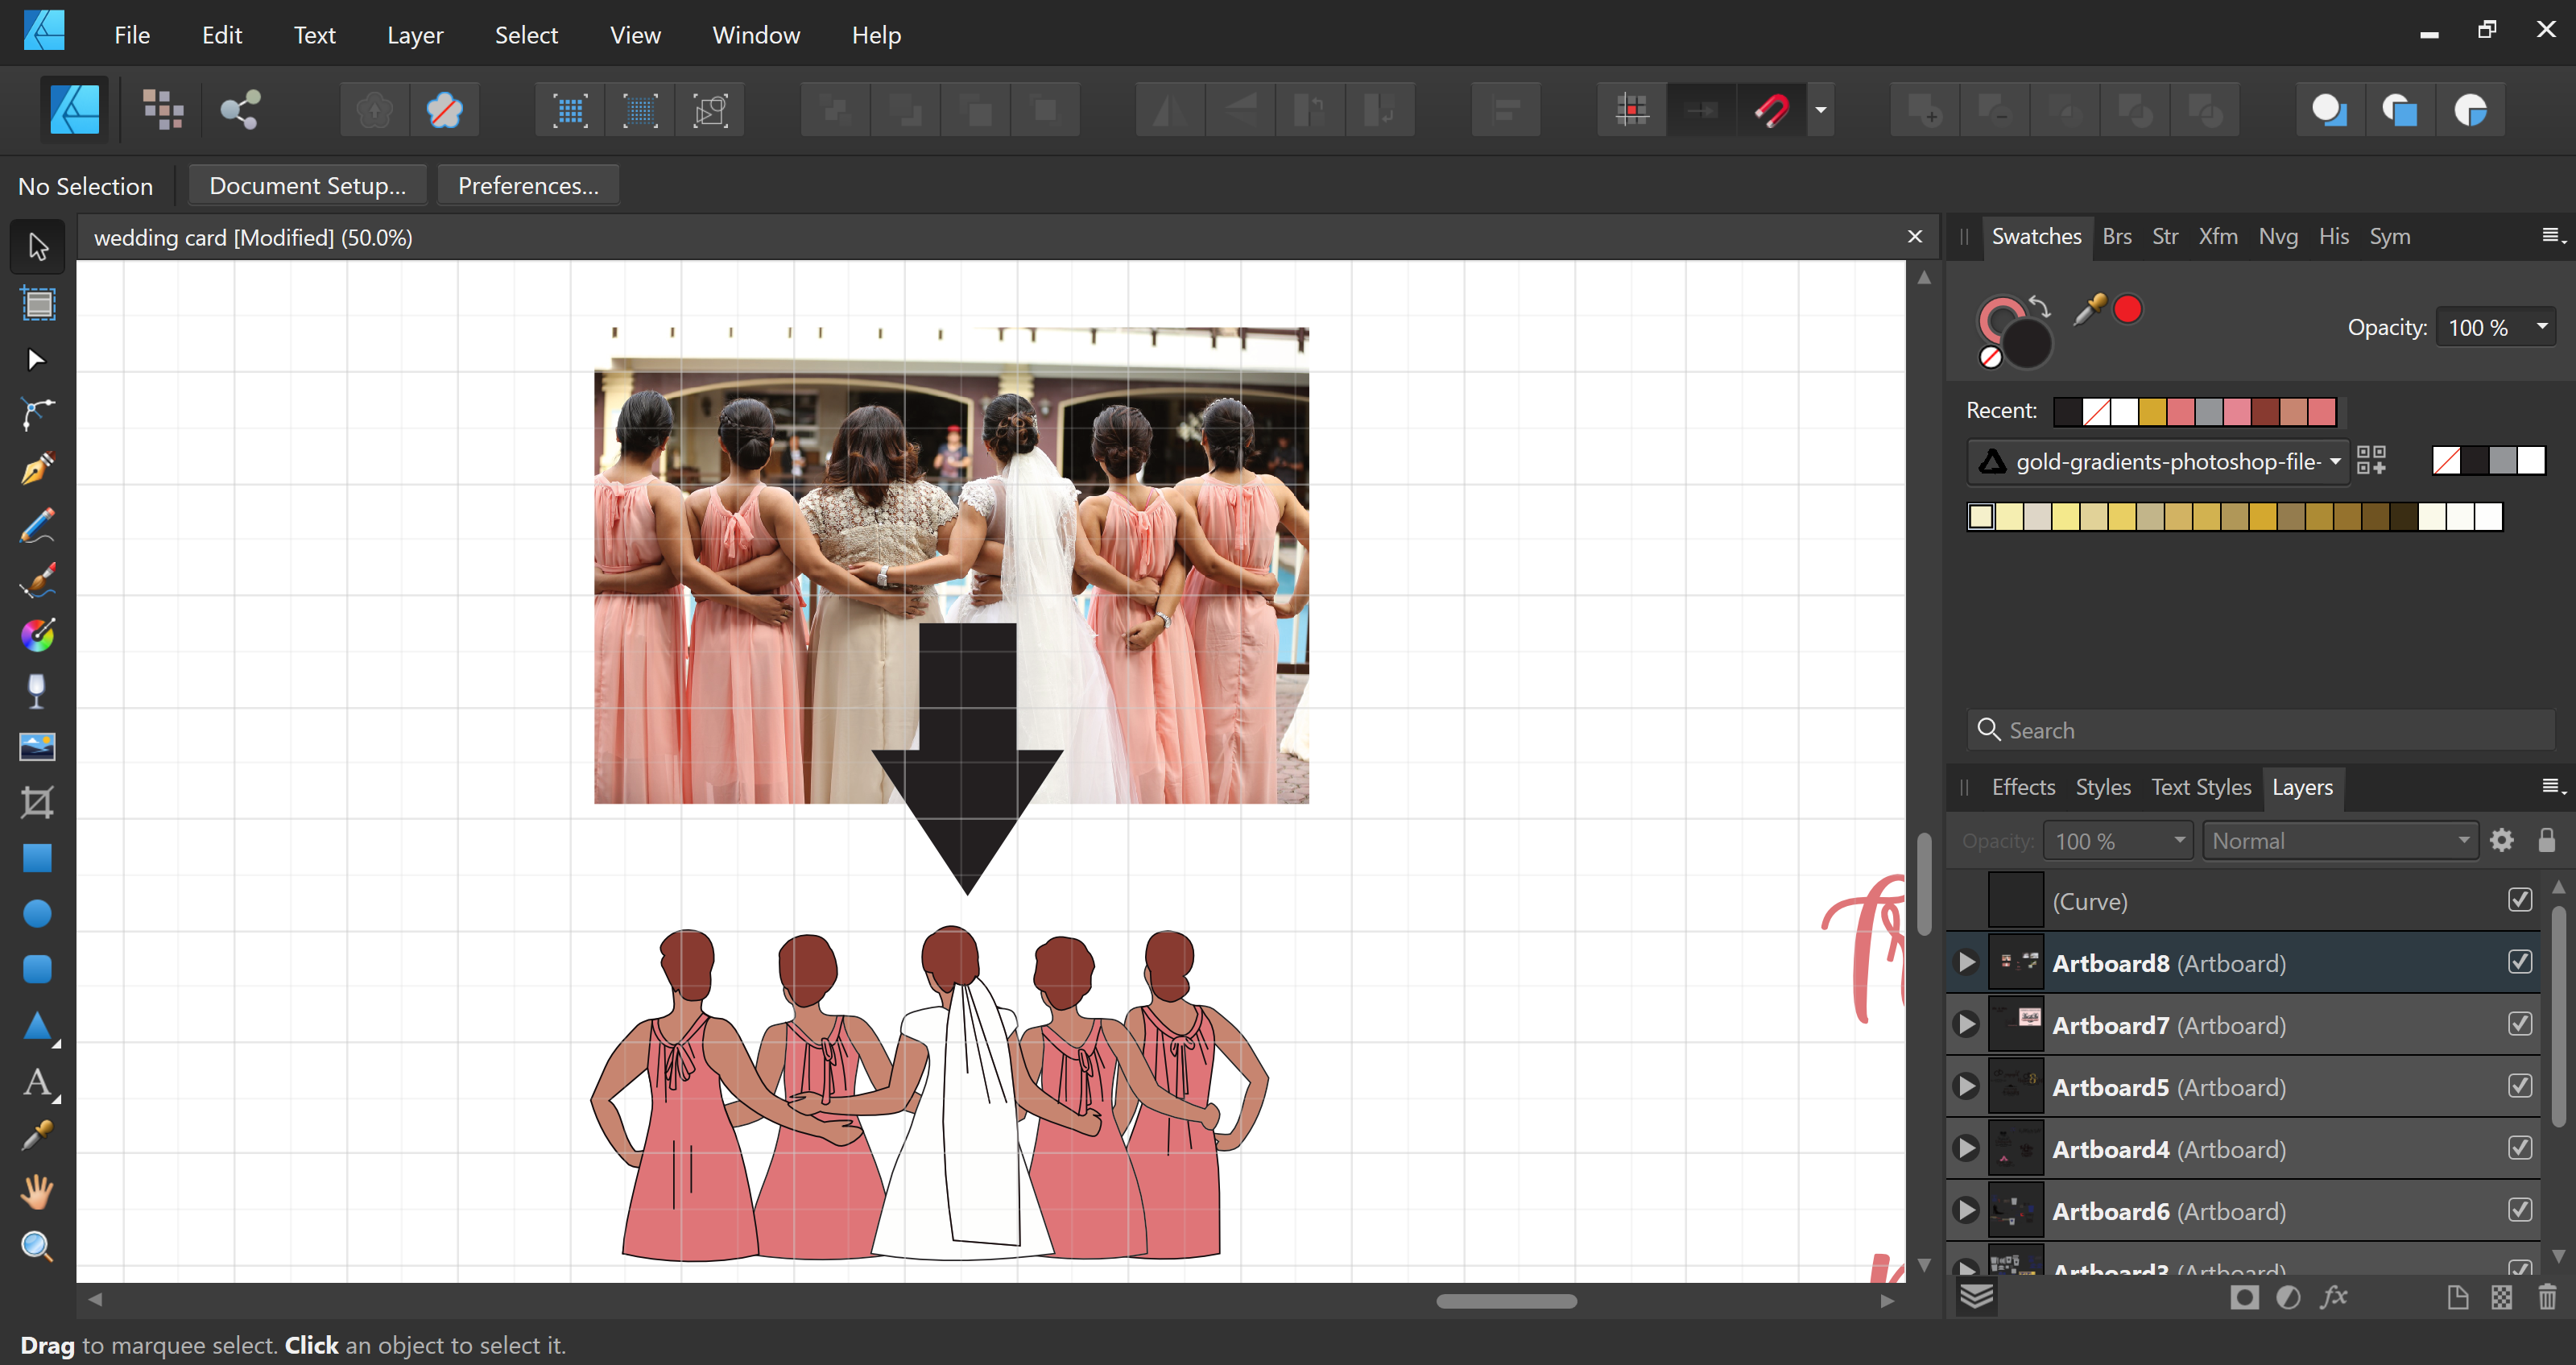
Task: Select the Node tool
Action: click(x=38, y=359)
